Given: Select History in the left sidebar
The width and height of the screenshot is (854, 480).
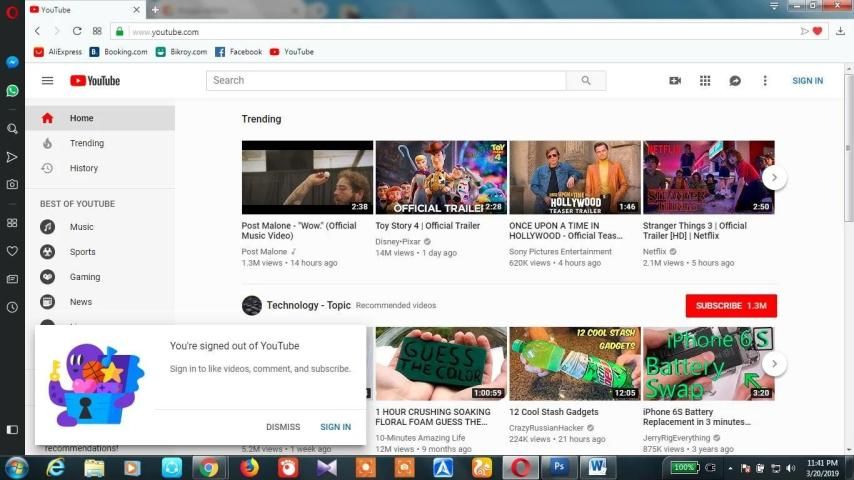Looking at the screenshot, I should 84,168.
